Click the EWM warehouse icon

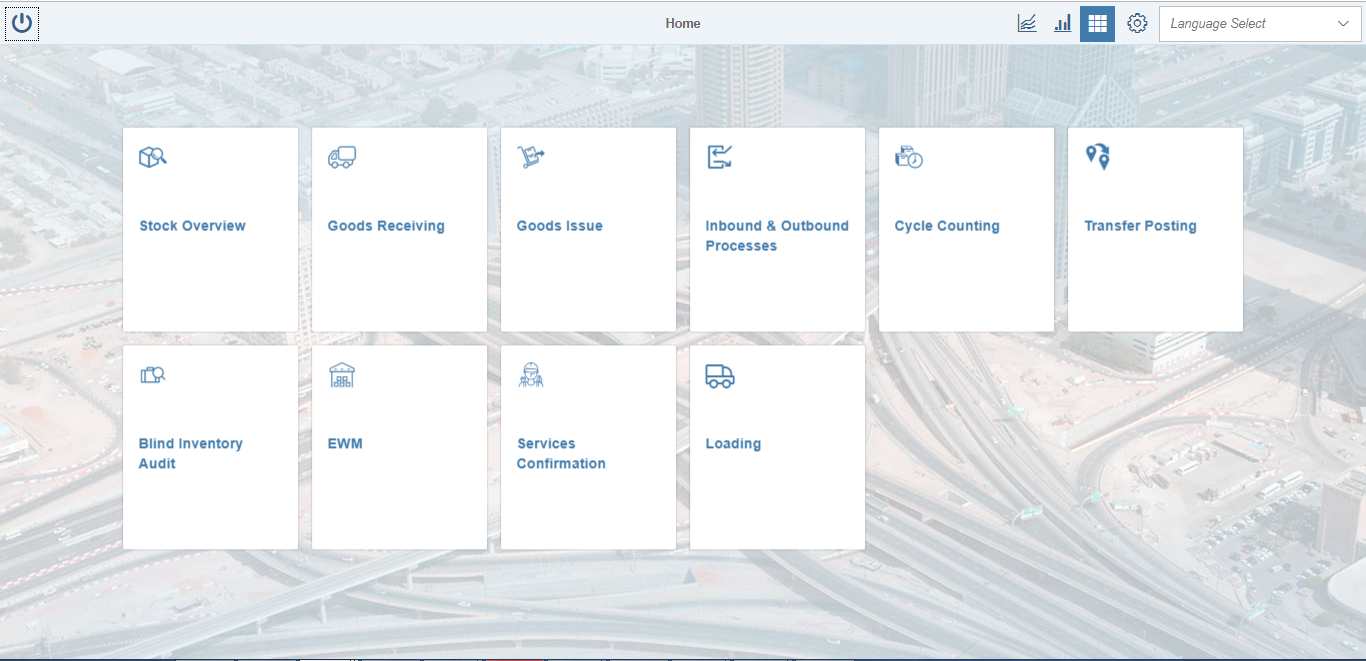pyautogui.click(x=340, y=374)
